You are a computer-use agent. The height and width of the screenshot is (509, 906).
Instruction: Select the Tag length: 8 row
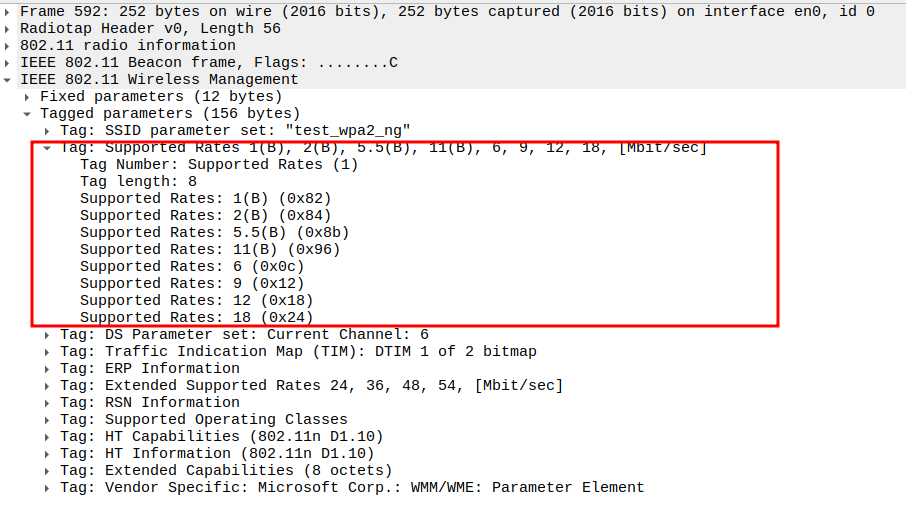tap(138, 182)
